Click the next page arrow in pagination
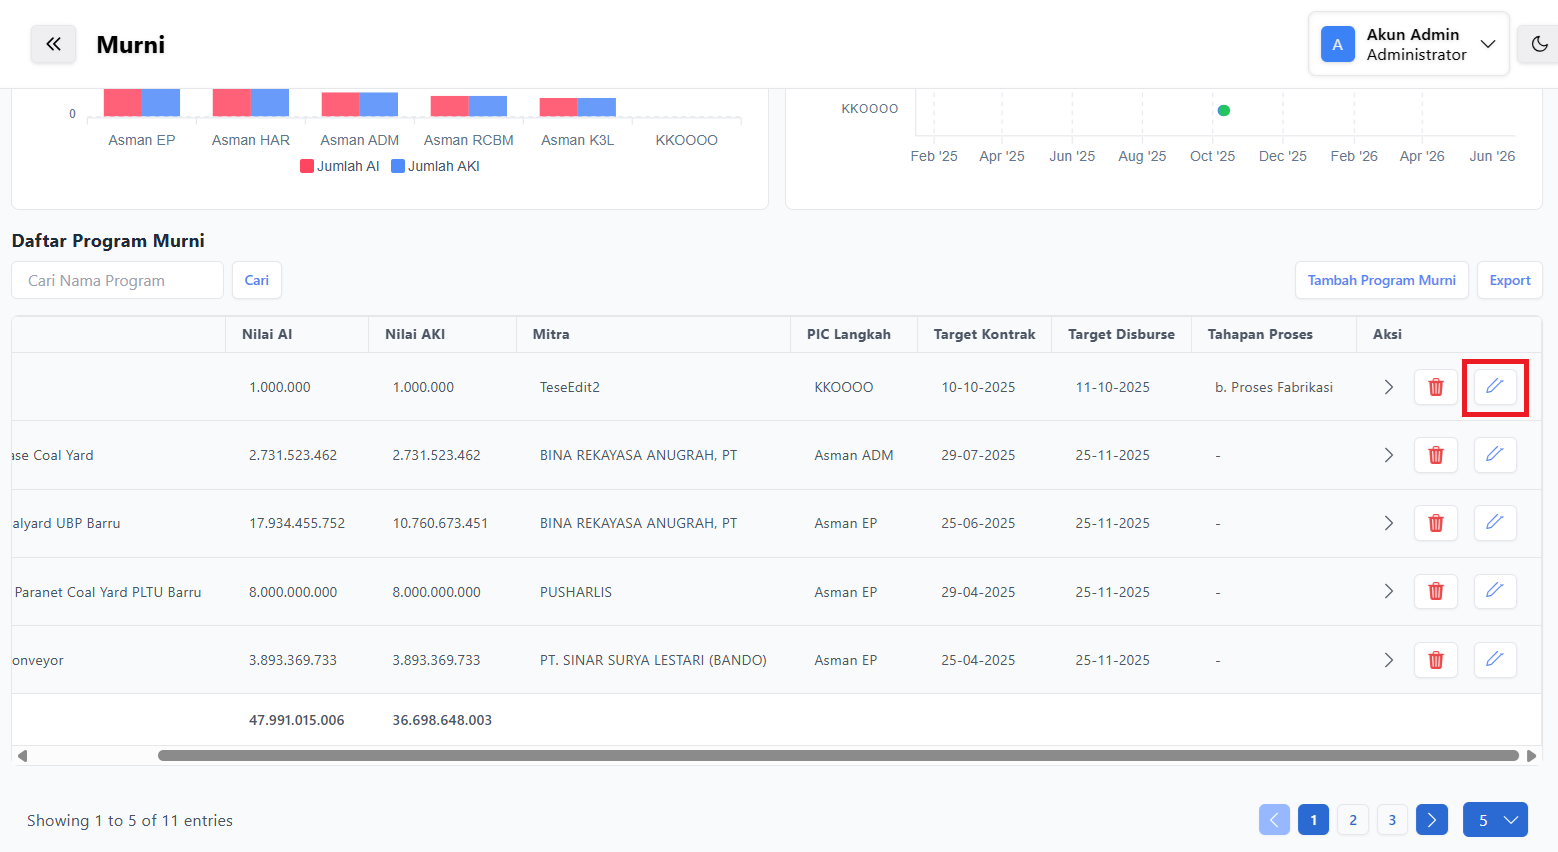 pyautogui.click(x=1431, y=820)
